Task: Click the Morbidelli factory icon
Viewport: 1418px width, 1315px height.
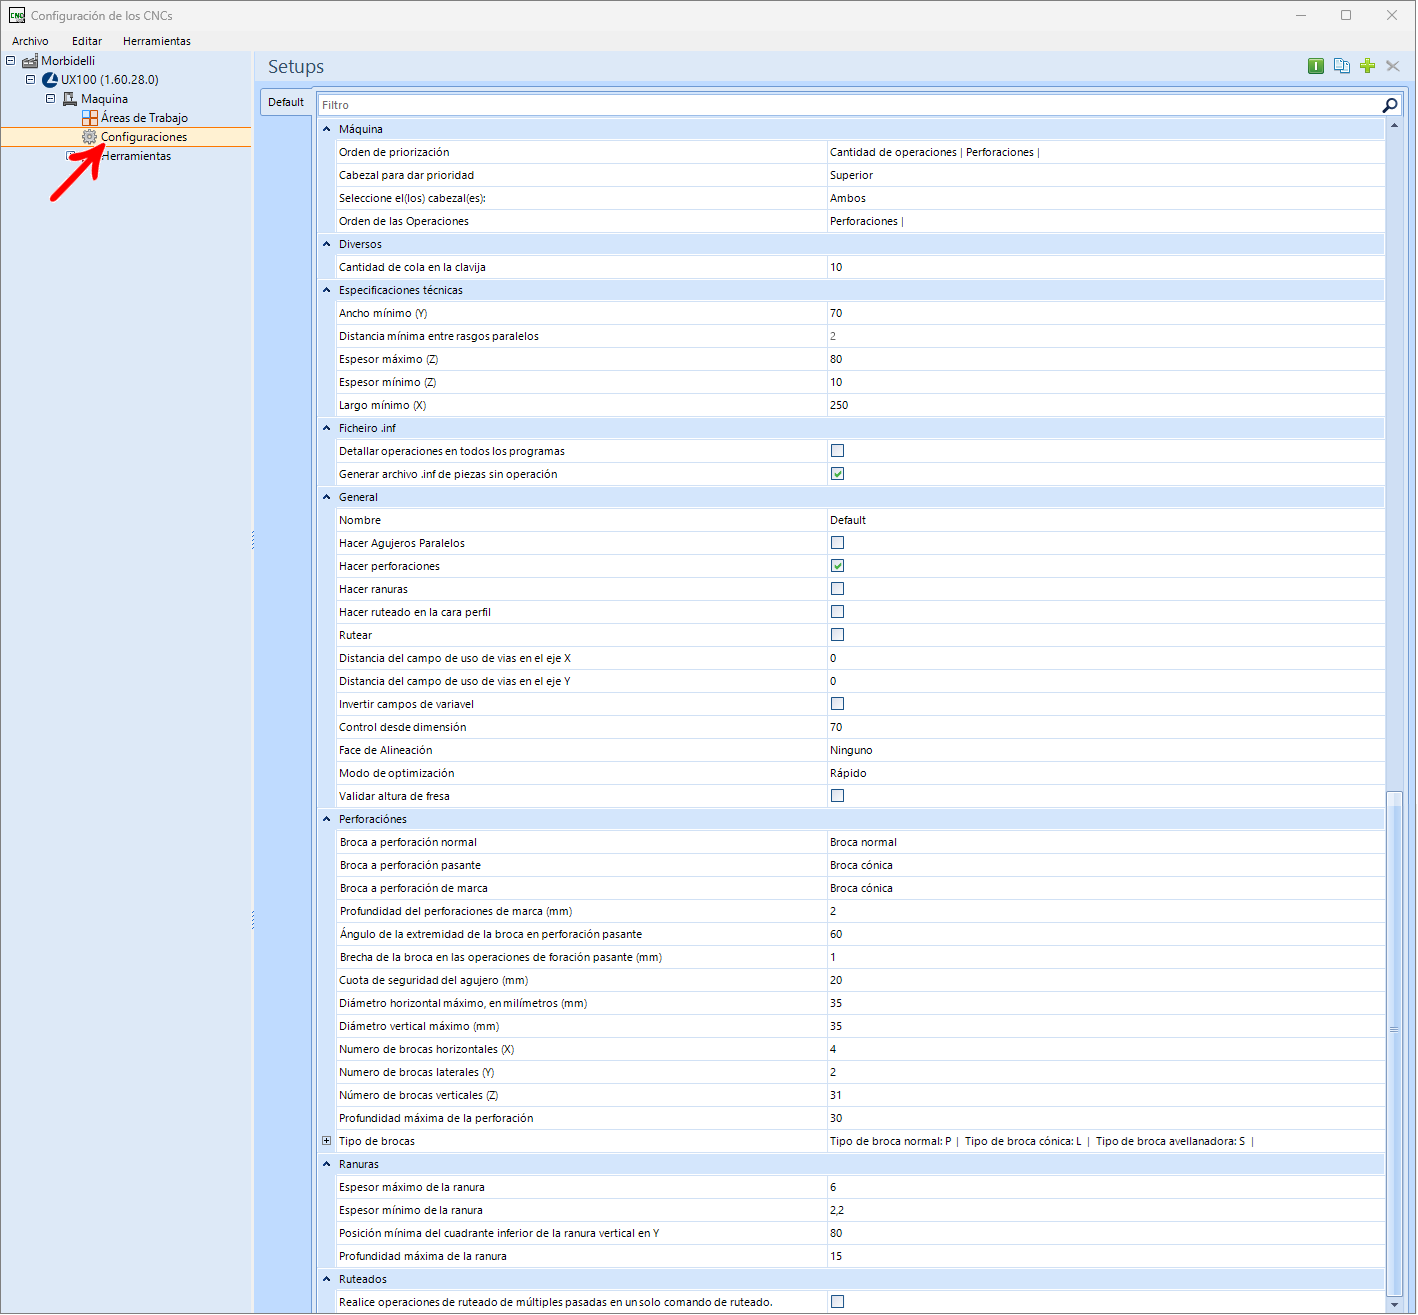Action: [30, 60]
